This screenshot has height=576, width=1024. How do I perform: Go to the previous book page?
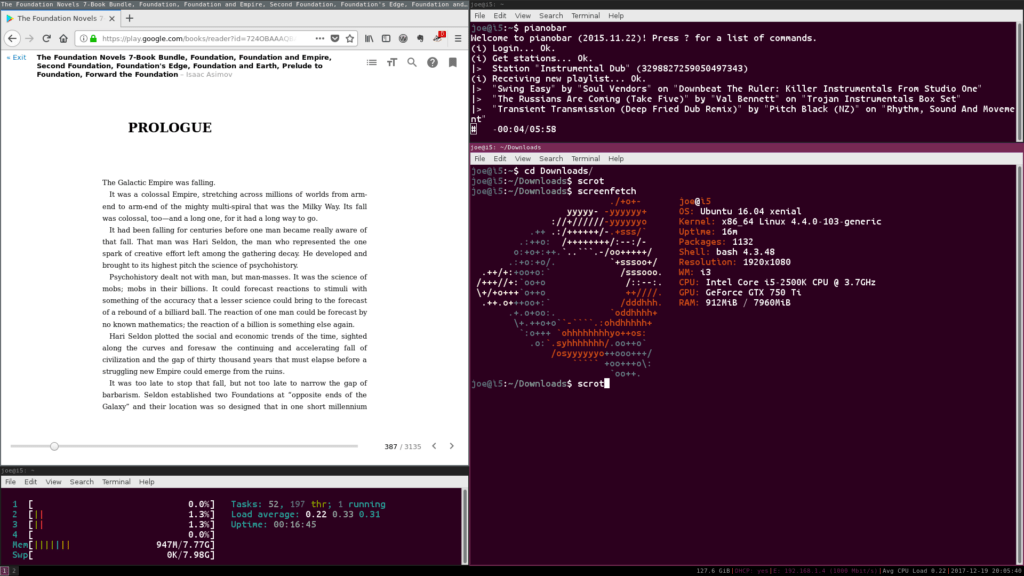coord(434,446)
